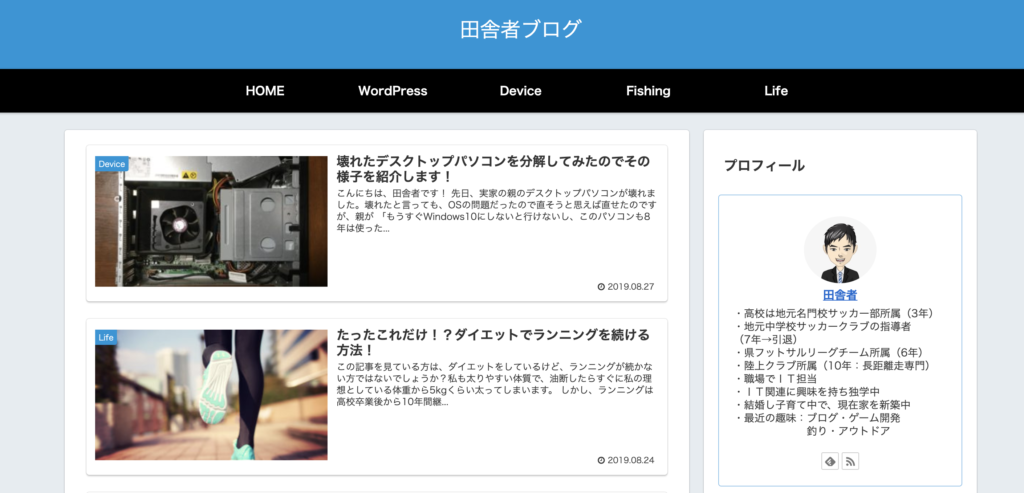Screen dimensions: 1024x493
Task: Click the line 陸上クラブ所属（10年：長距離走専門）
Action: coord(835,366)
